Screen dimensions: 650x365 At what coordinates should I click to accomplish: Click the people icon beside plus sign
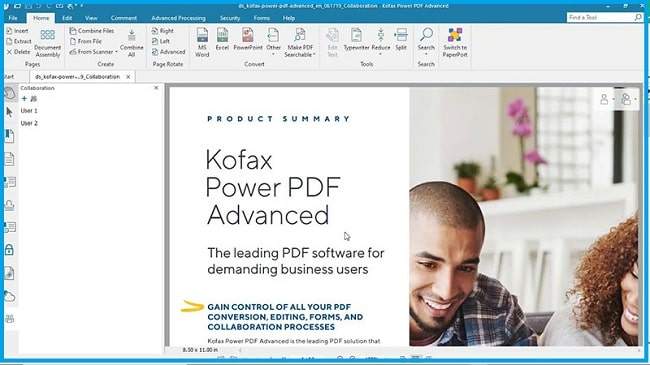(34, 99)
